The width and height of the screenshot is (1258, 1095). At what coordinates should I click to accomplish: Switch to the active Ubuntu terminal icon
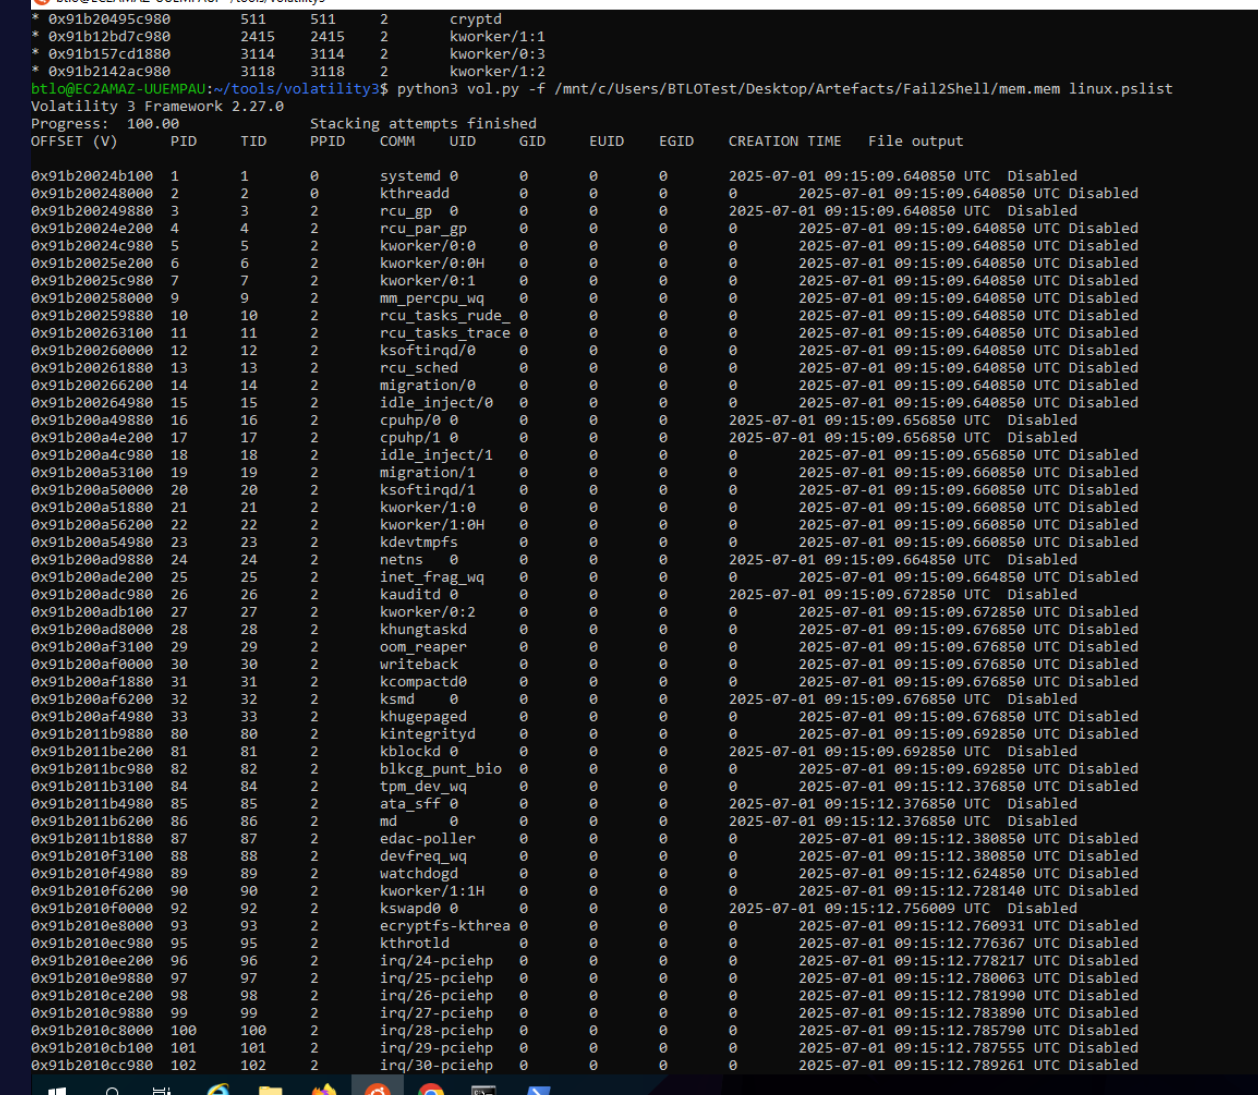click(x=378, y=1089)
